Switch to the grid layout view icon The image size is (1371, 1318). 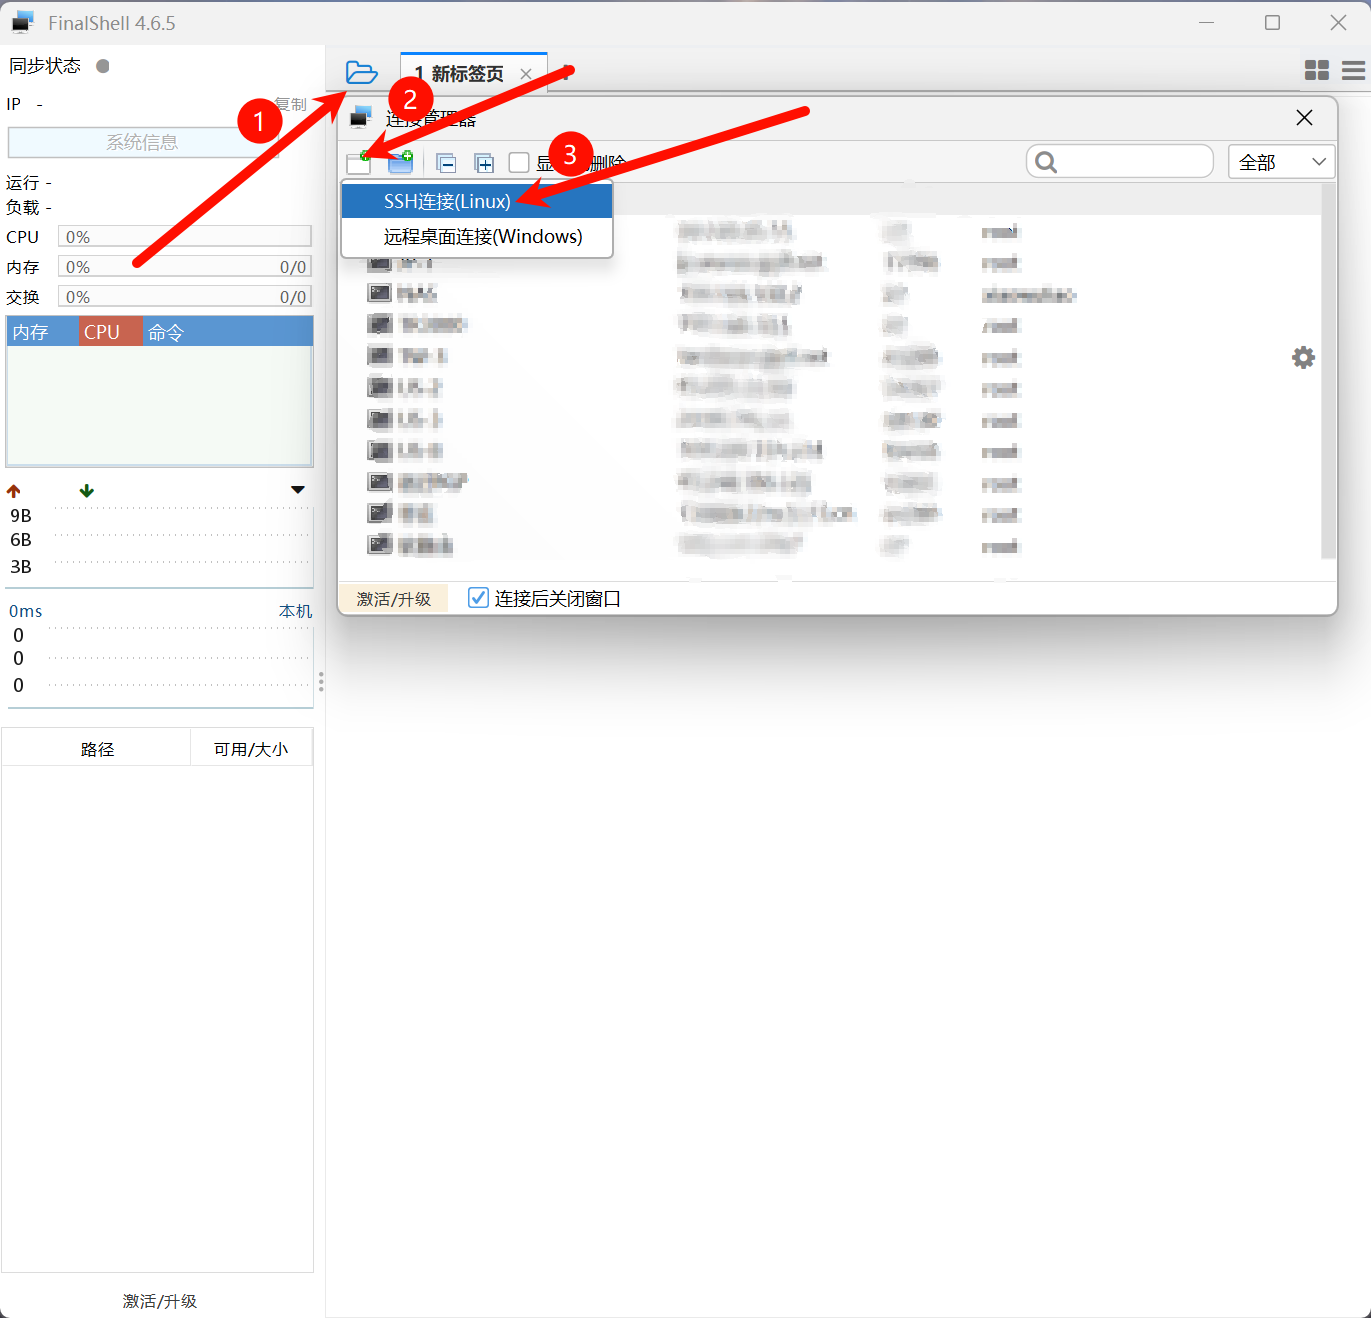pos(1317,70)
